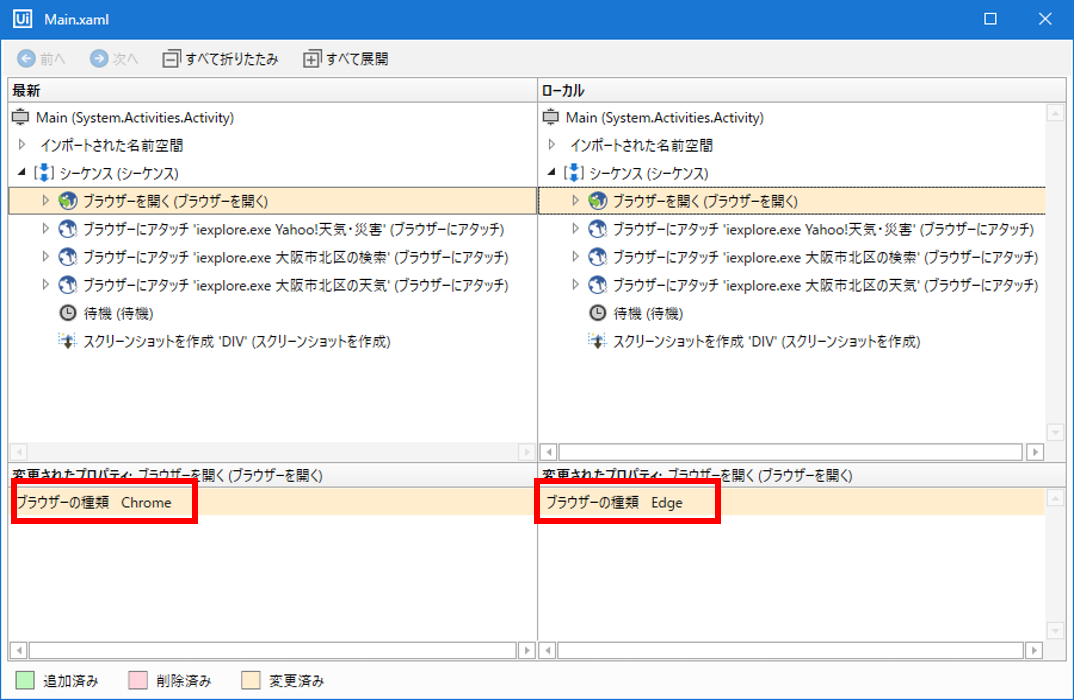Go to the next change (次へ)
Viewport: 1074px width, 700px height.
[113, 59]
